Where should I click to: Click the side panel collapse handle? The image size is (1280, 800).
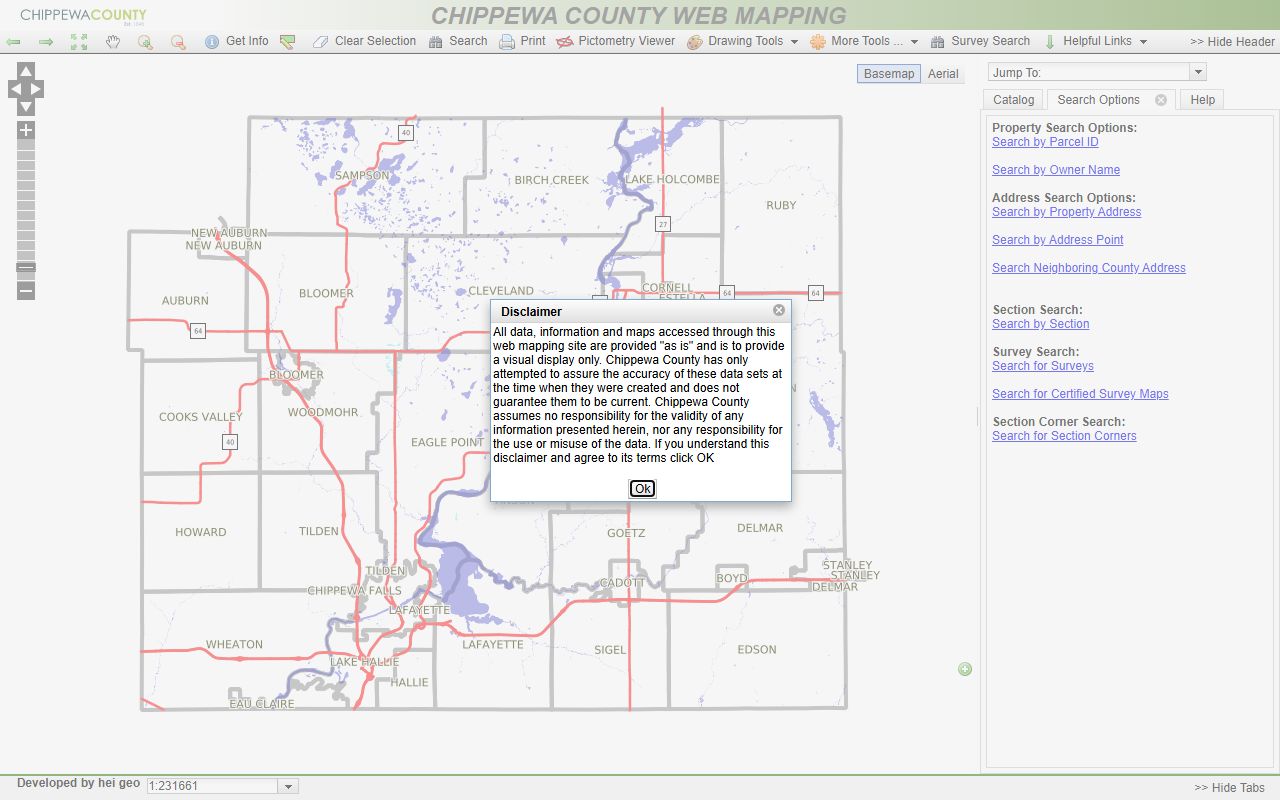[977, 417]
